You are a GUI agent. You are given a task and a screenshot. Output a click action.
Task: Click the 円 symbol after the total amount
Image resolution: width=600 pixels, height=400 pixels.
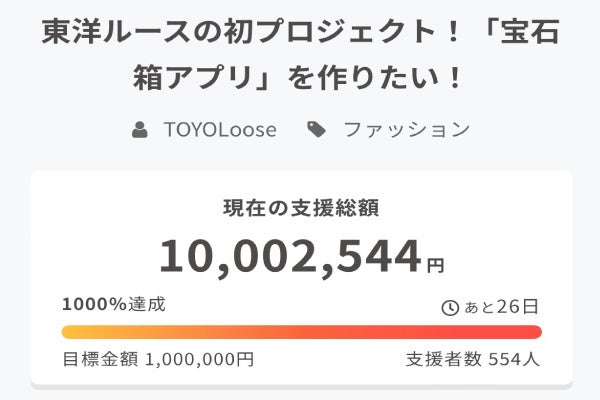point(435,266)
